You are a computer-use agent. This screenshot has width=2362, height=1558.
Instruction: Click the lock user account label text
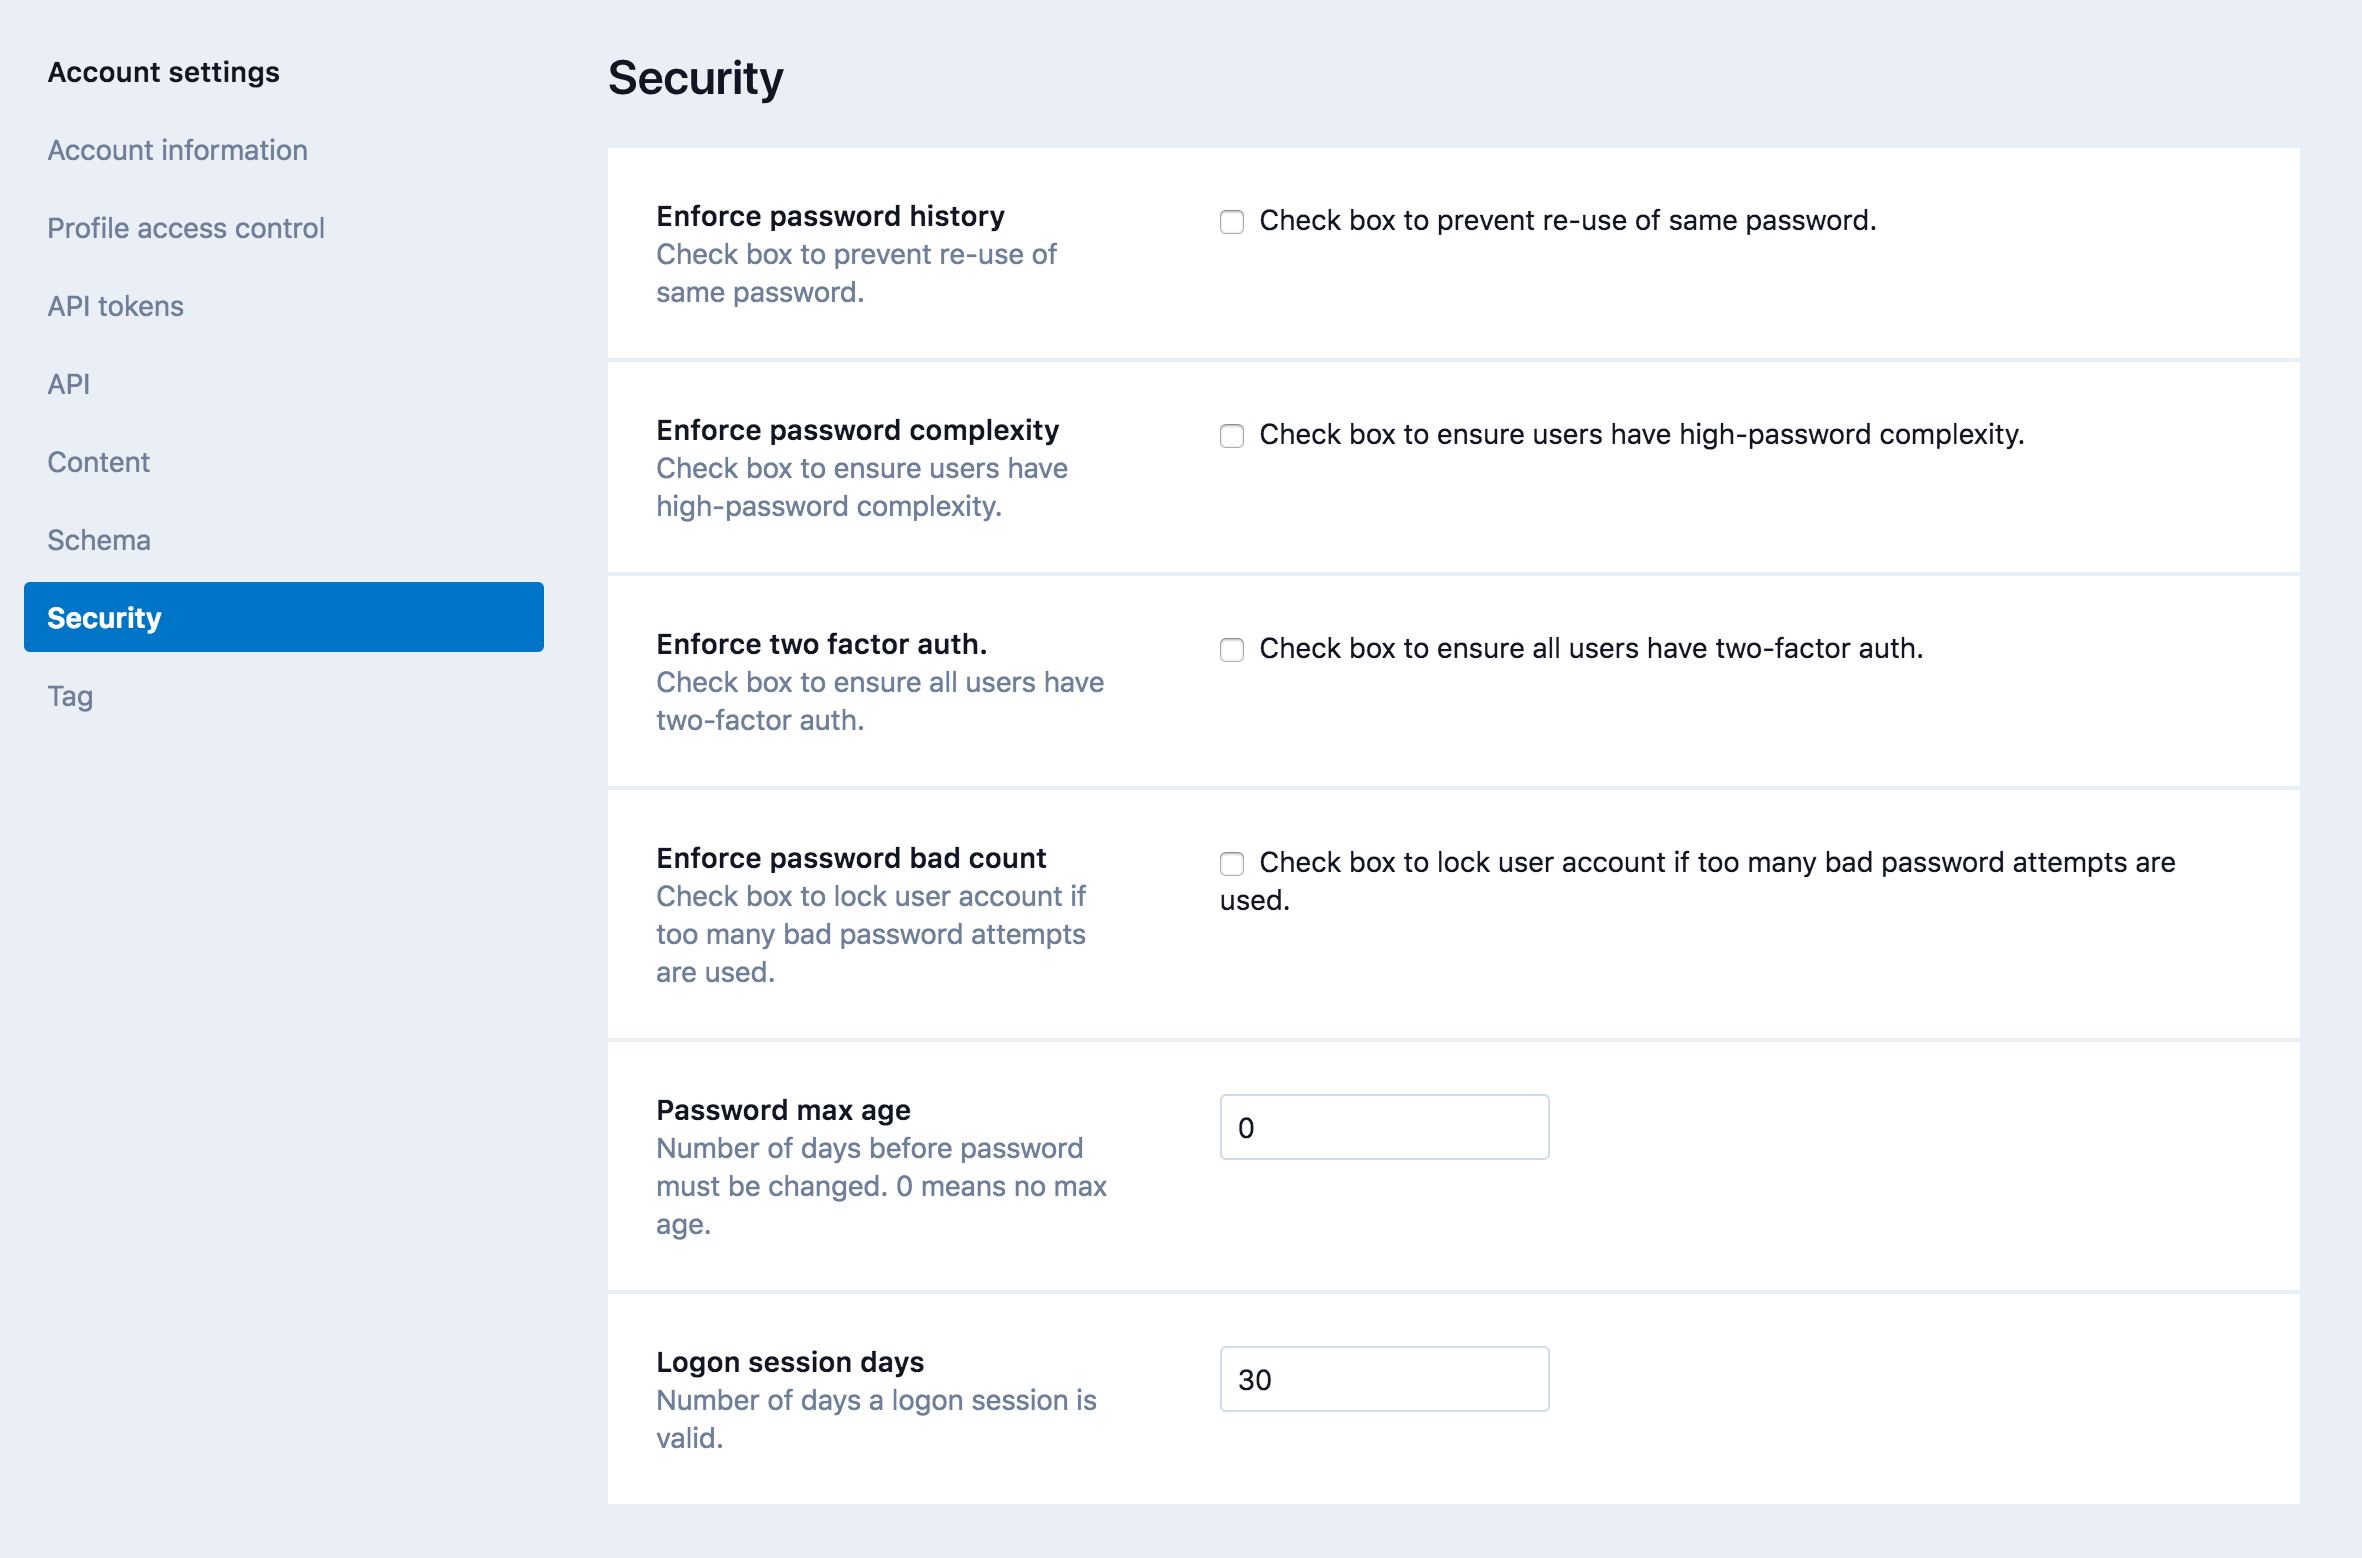(x=1716, y=862)
